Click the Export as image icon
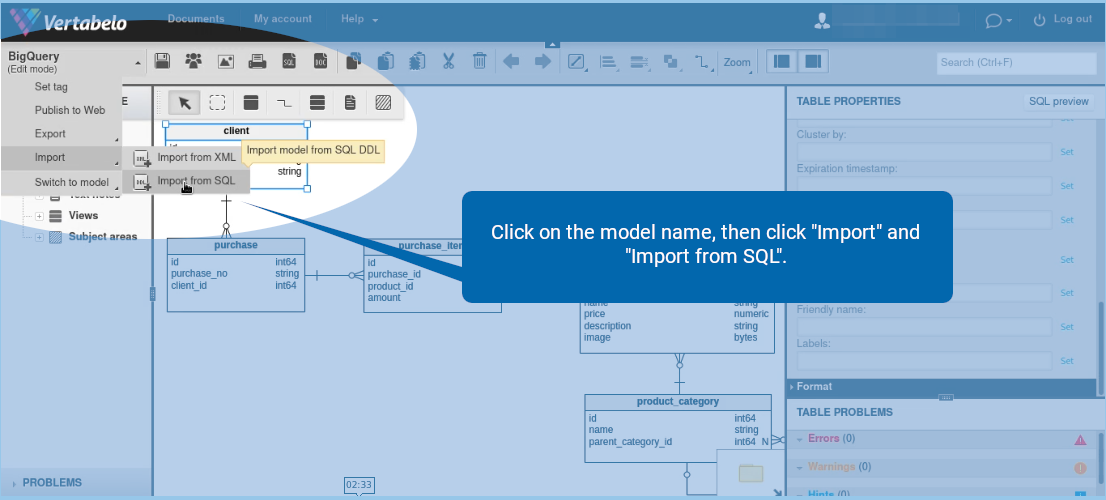The height and width of the screenshot is (500, 1106). tap(226, 61)
